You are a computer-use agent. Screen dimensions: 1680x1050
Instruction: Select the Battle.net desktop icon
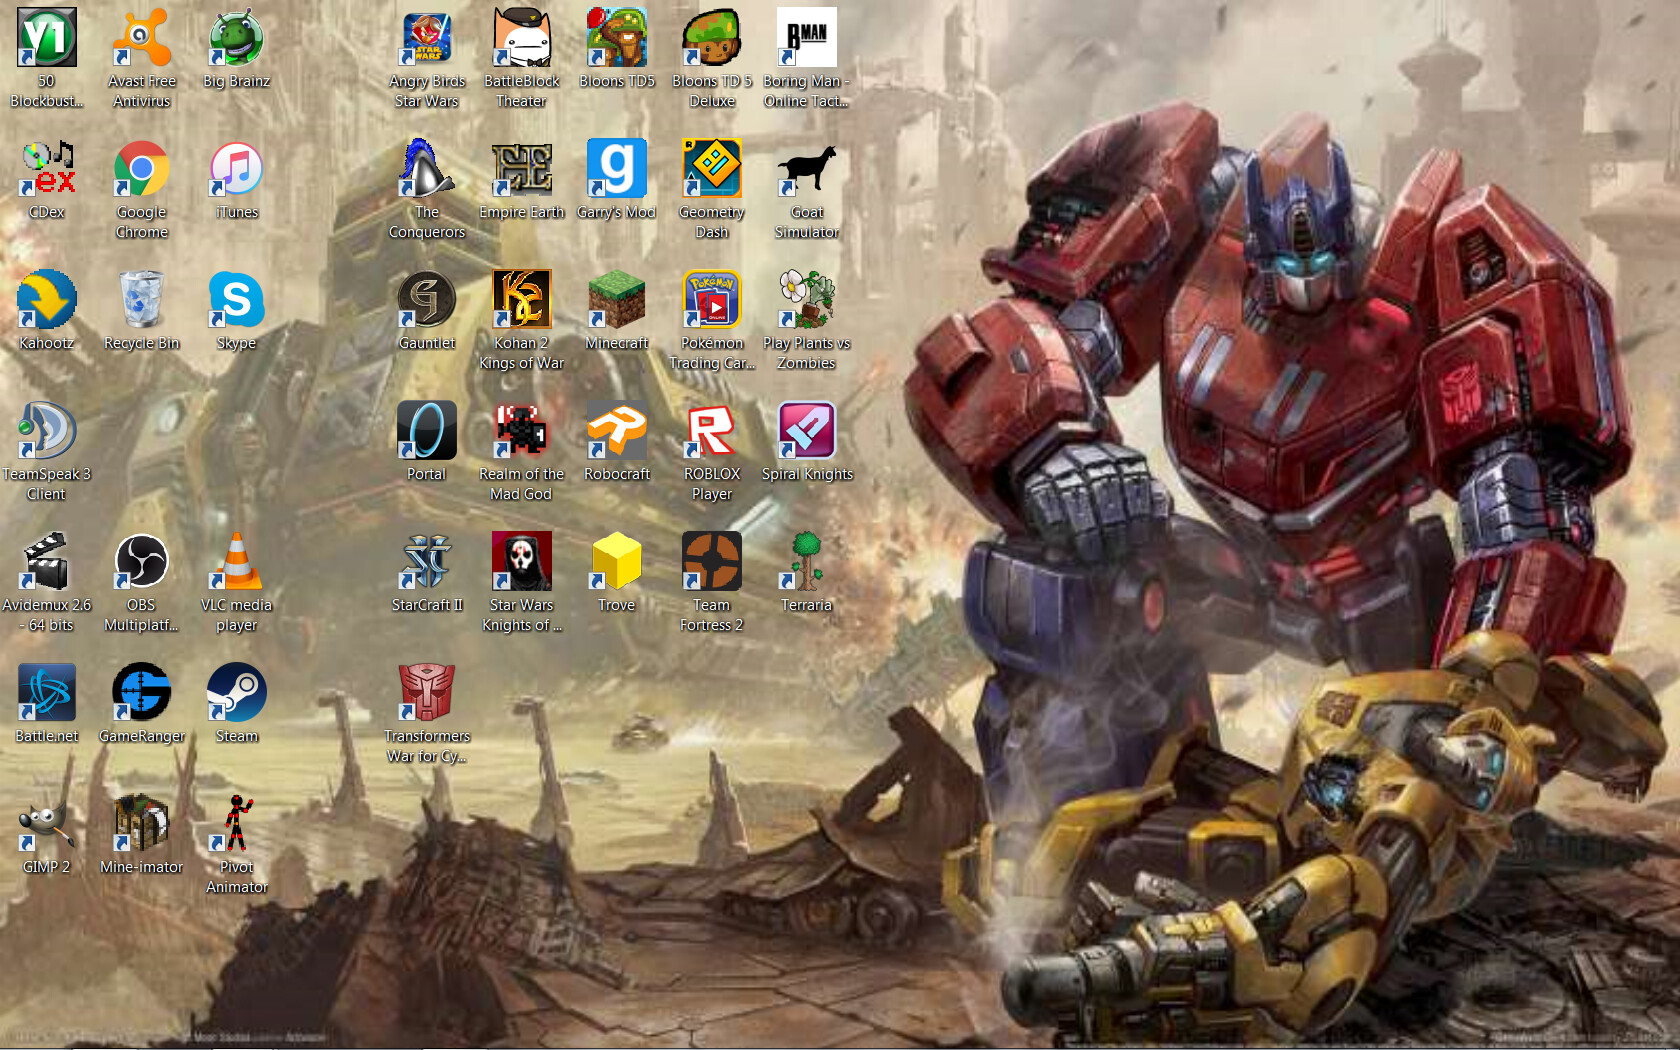pyautogui.click(x=46, y=693)
